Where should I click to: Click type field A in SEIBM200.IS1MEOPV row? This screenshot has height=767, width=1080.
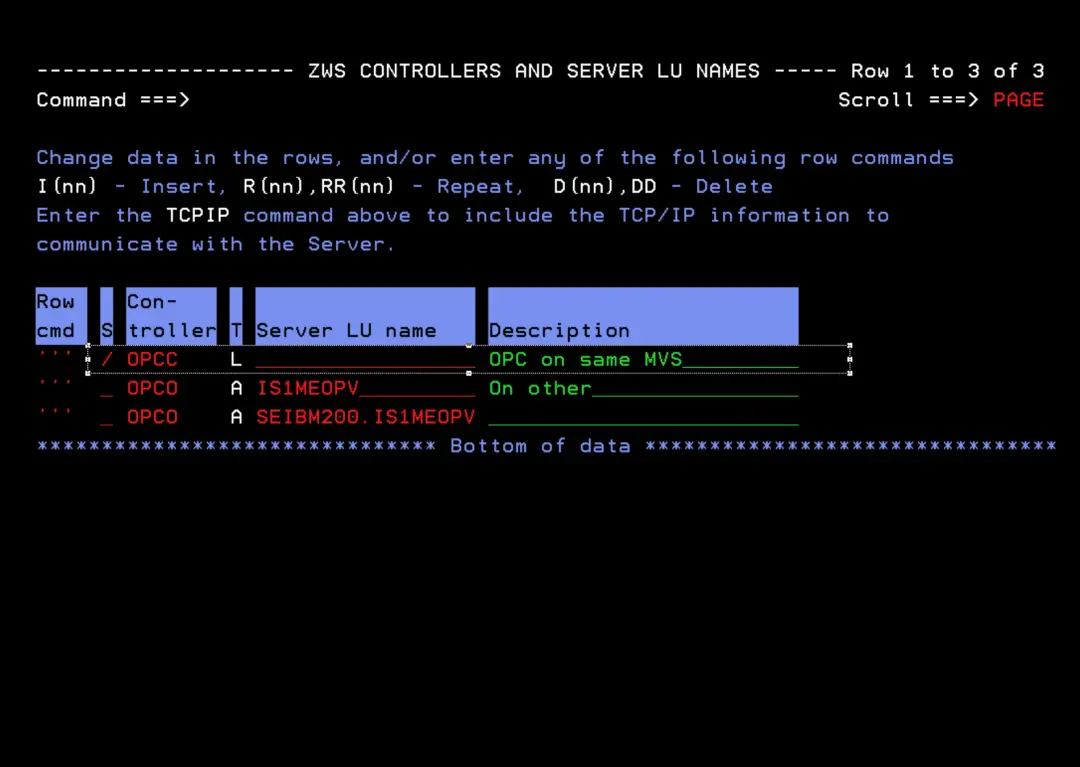point(236,417)
